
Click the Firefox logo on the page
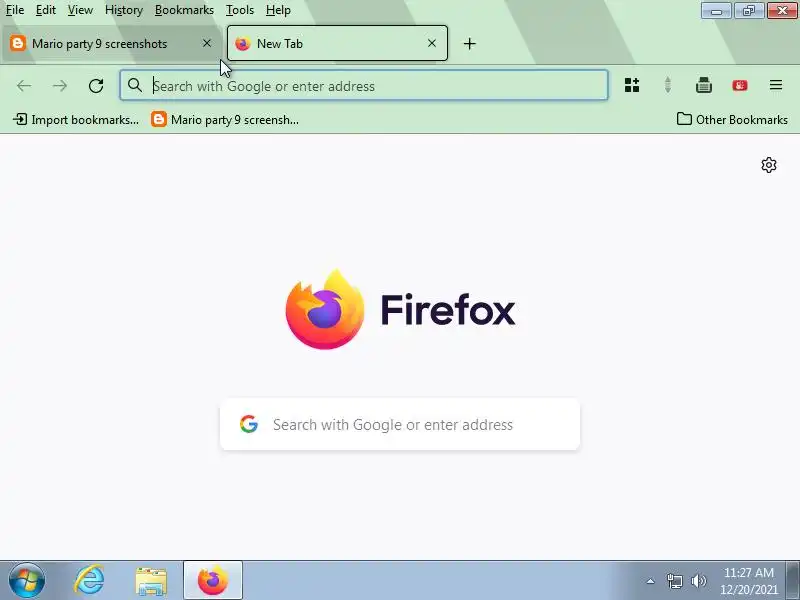[x=400, y=310]
